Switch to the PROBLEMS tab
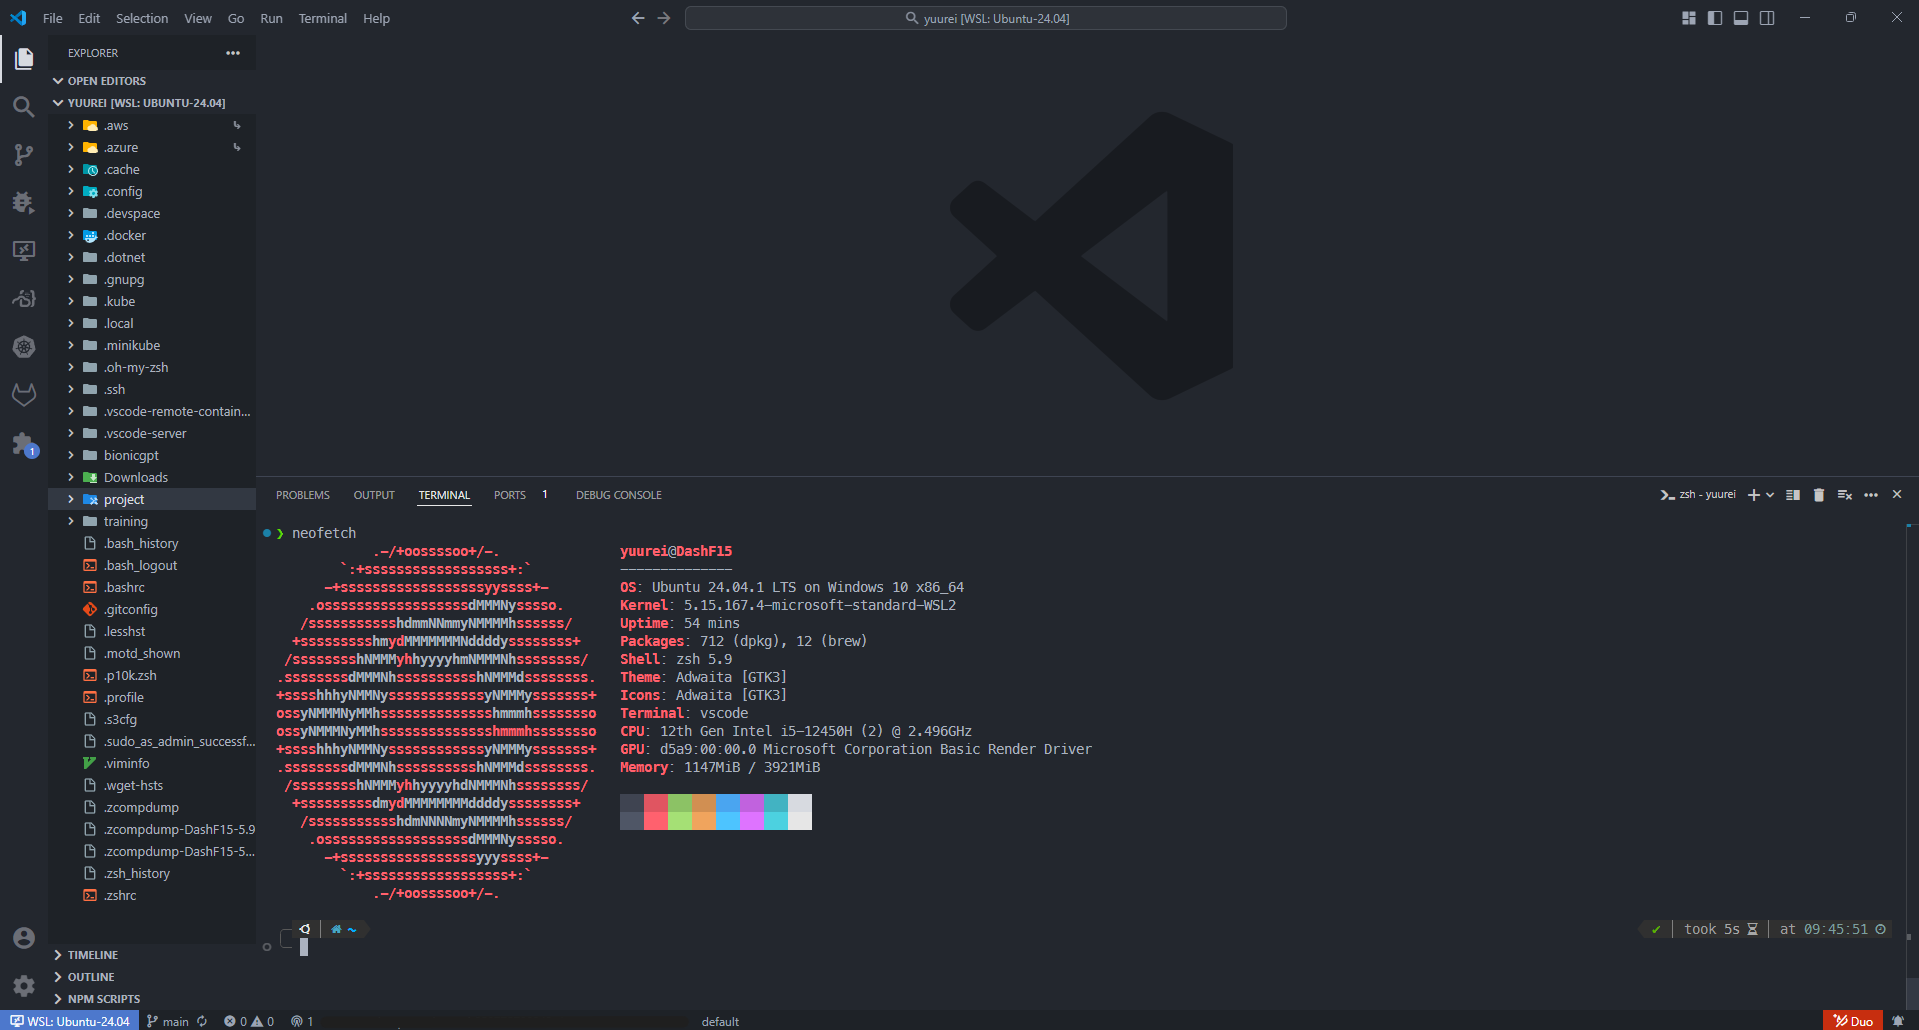Image resolution: width=1919 pixels, height=1030 pixels. click(x=302, y=495)
